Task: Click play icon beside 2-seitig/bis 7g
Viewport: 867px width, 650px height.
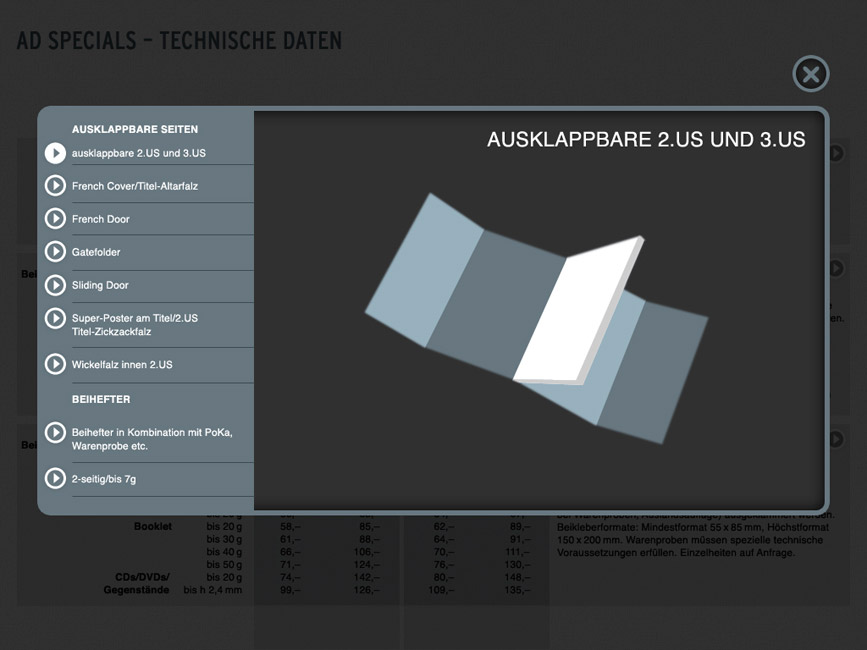Action: click(55, 479)
